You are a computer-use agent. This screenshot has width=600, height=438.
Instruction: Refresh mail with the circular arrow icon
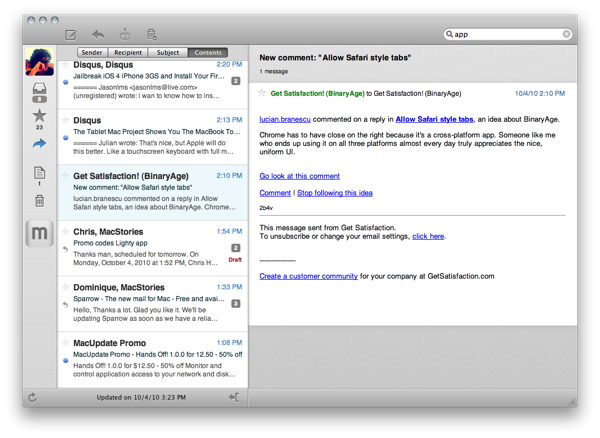click(x=32, y=397)
